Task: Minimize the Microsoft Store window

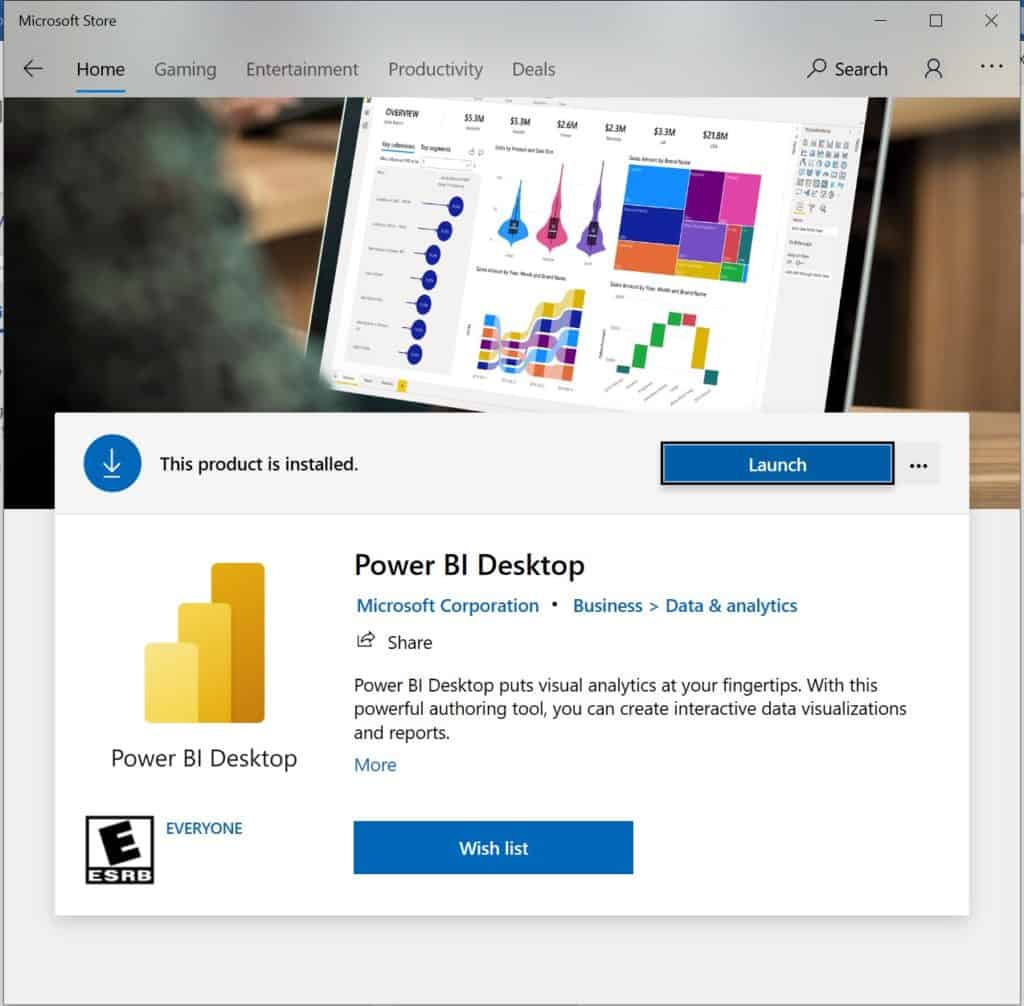Action: tap(880, 21)
